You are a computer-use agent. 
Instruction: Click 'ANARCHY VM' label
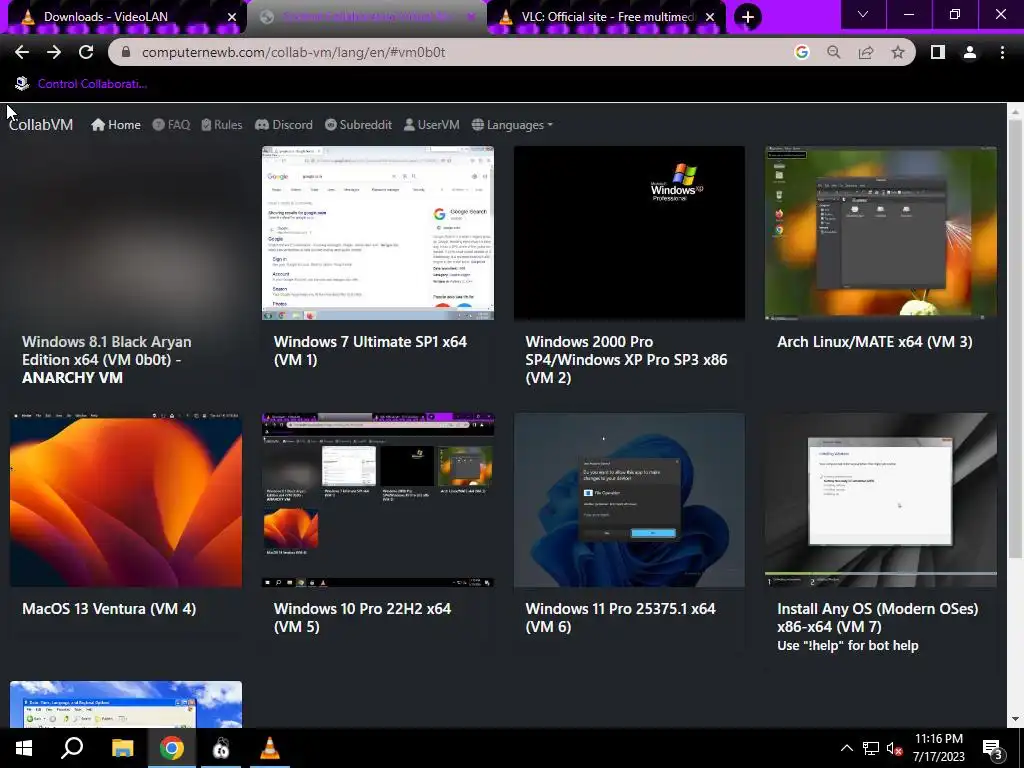pos(72,377)
